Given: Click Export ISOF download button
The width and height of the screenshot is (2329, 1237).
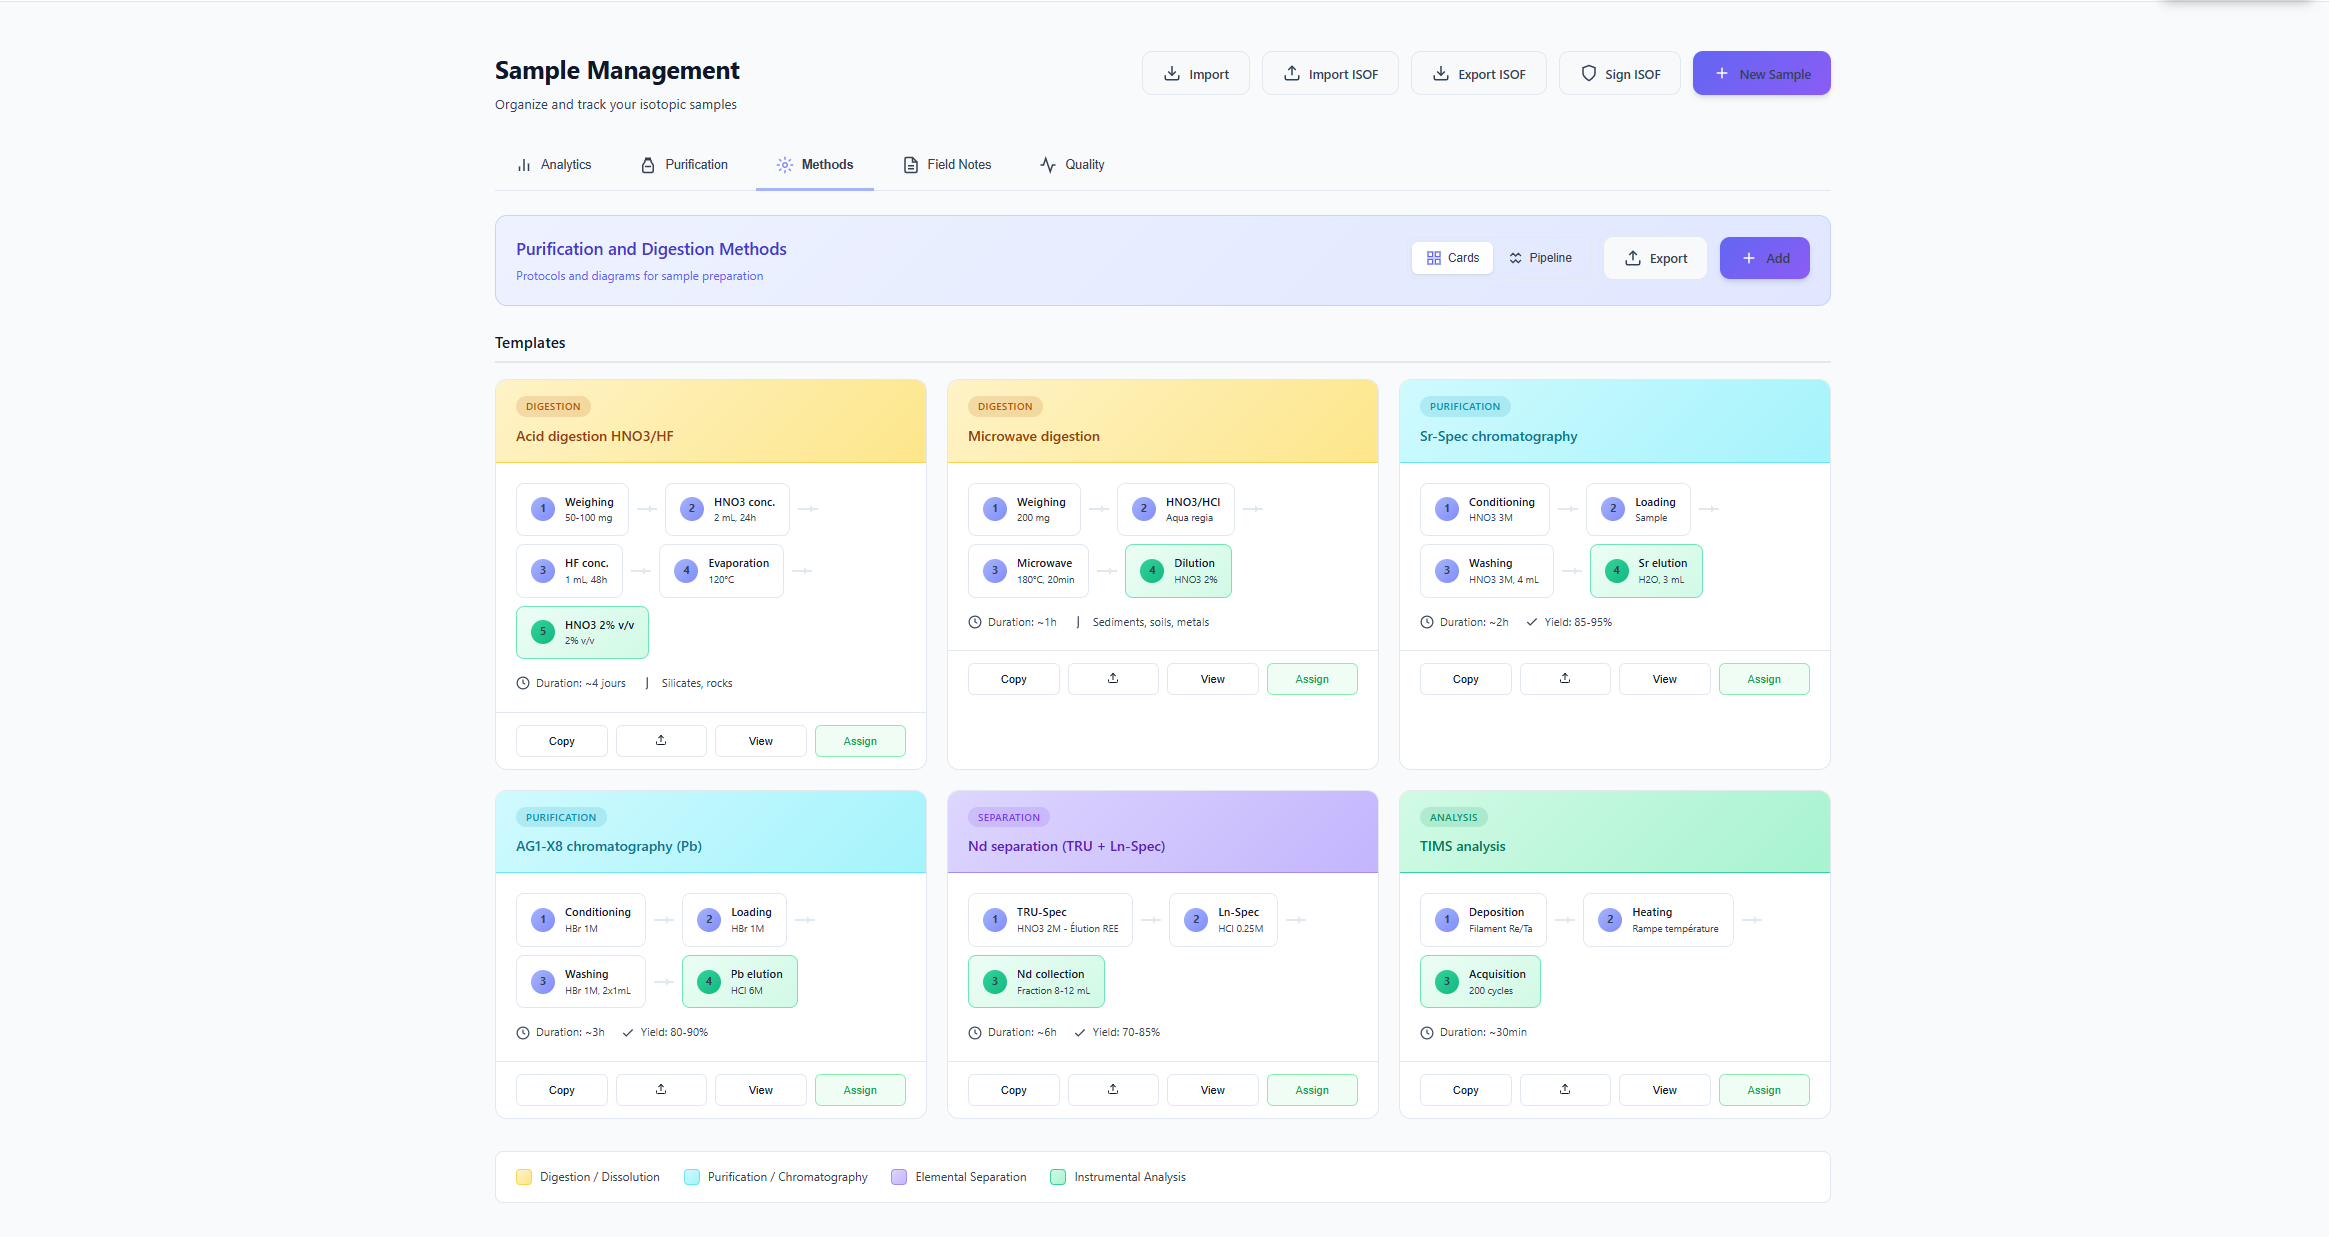Looking at the screenshot, I should click(1478, 74).
